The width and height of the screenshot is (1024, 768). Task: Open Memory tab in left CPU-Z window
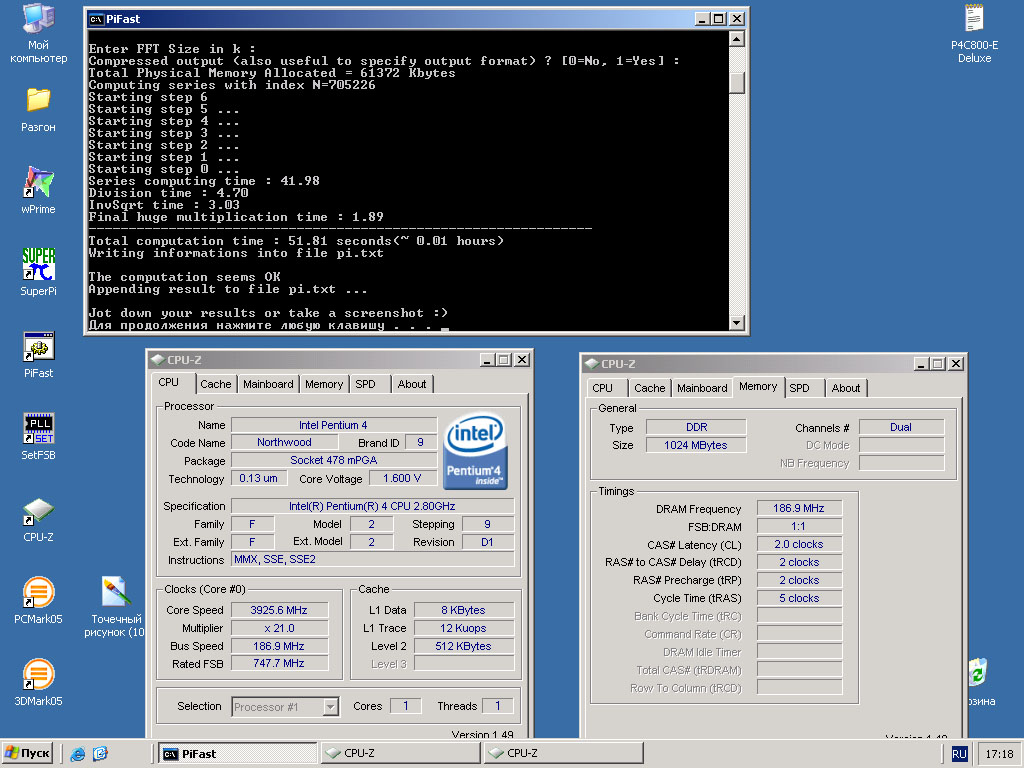pyautogui.click(x=323, y=384)
